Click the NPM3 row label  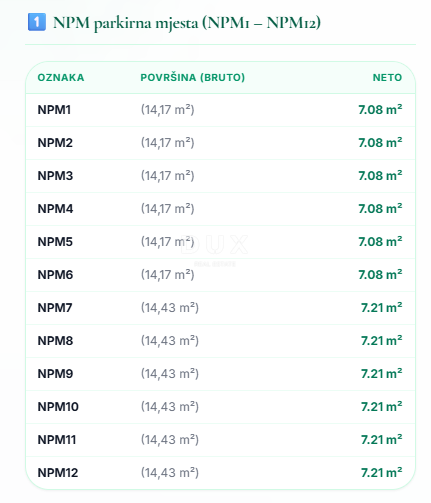coord(55,176)
